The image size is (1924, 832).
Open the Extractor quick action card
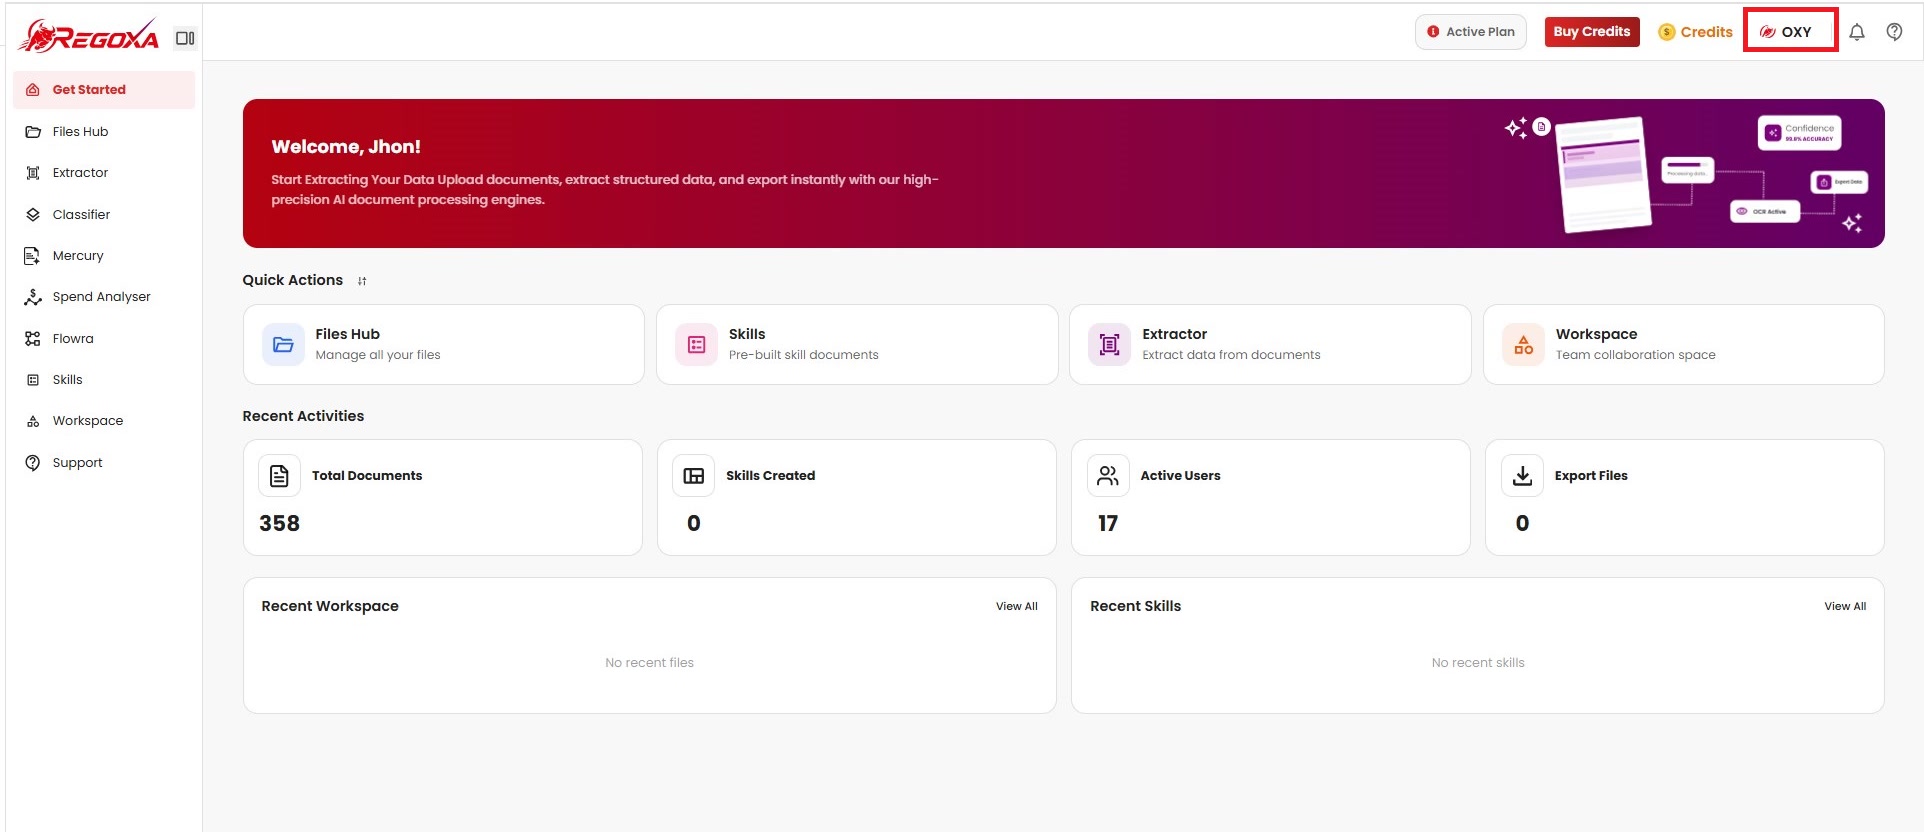[x=1270, y=344]
